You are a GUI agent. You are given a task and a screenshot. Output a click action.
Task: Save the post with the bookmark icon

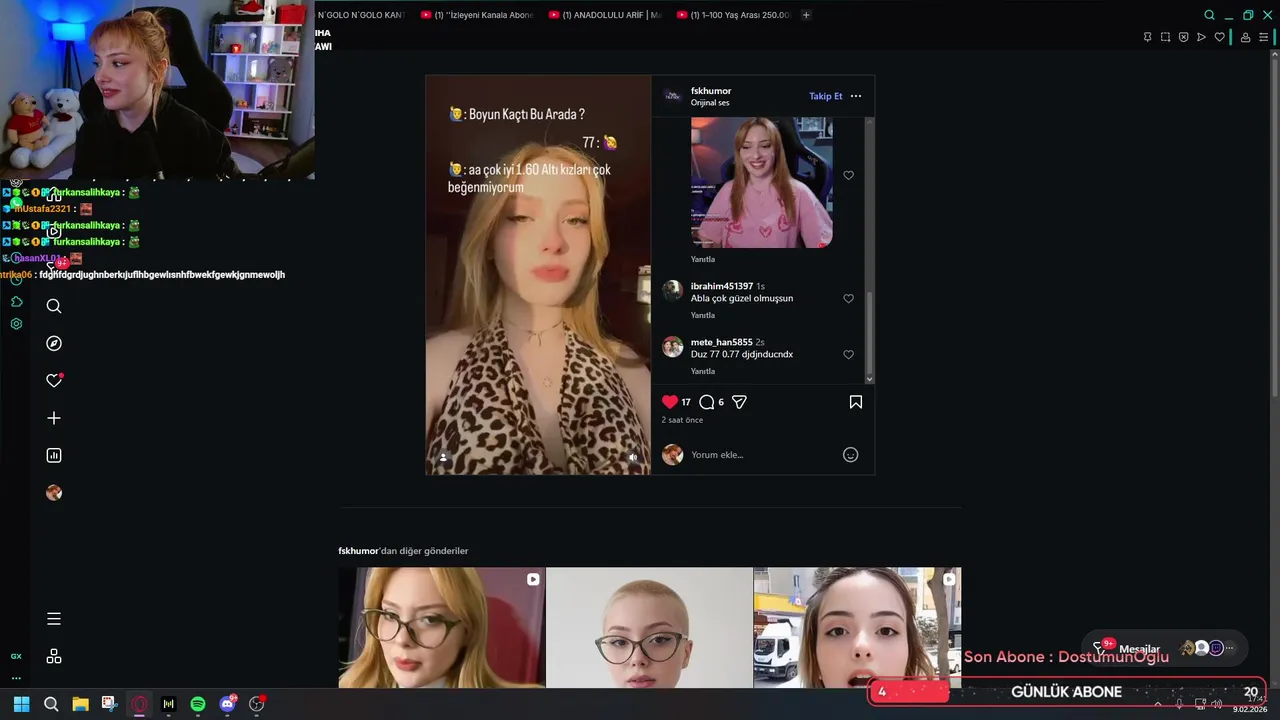click(856, 402)
